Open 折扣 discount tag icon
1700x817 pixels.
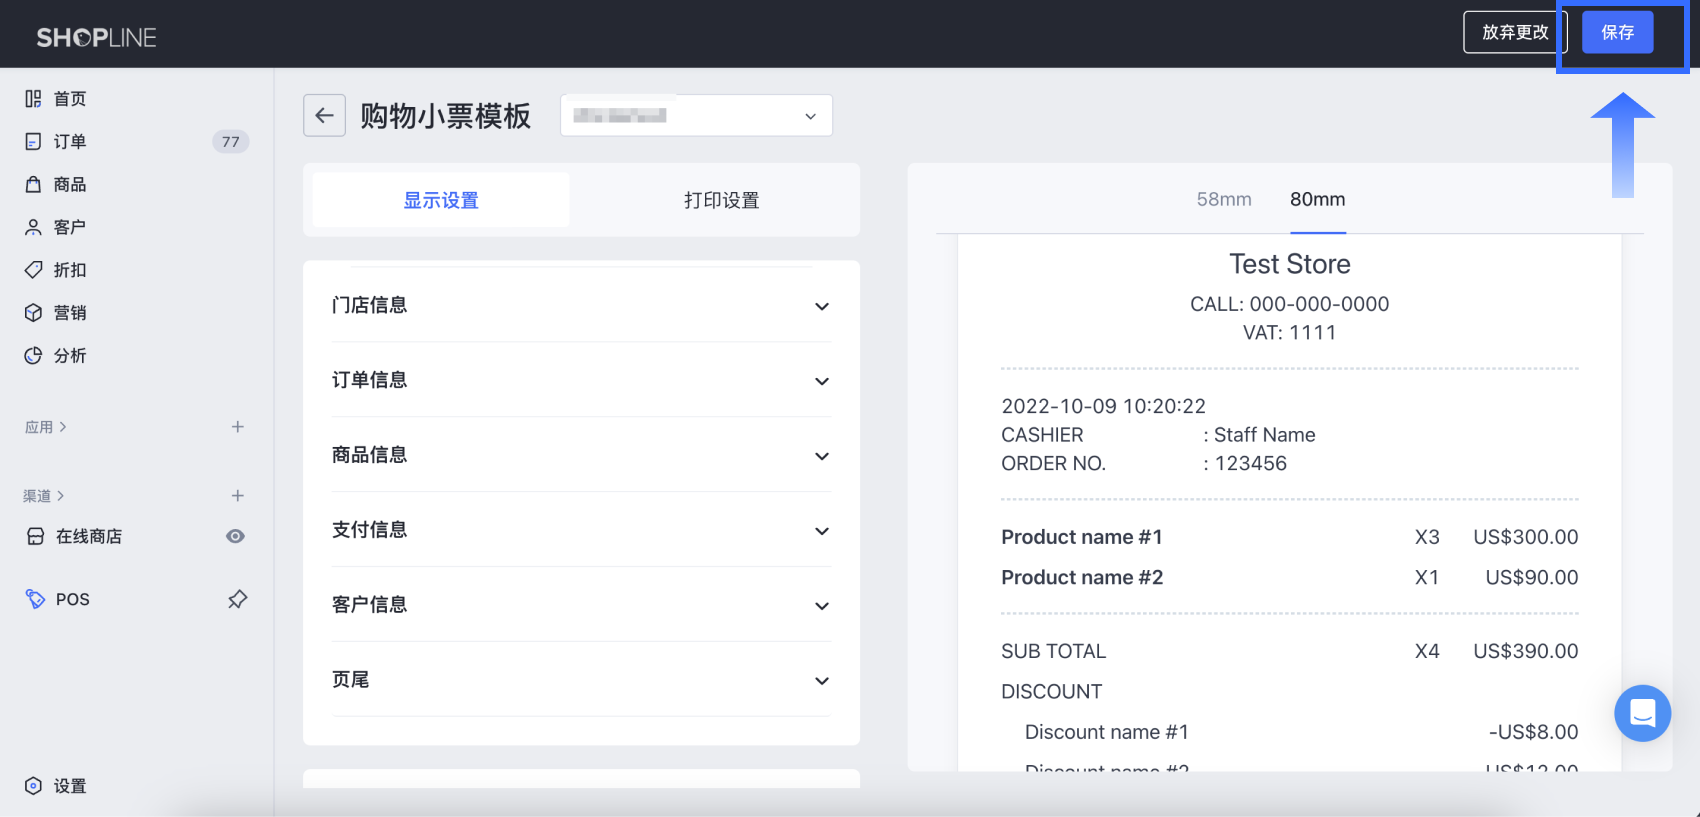33,270
